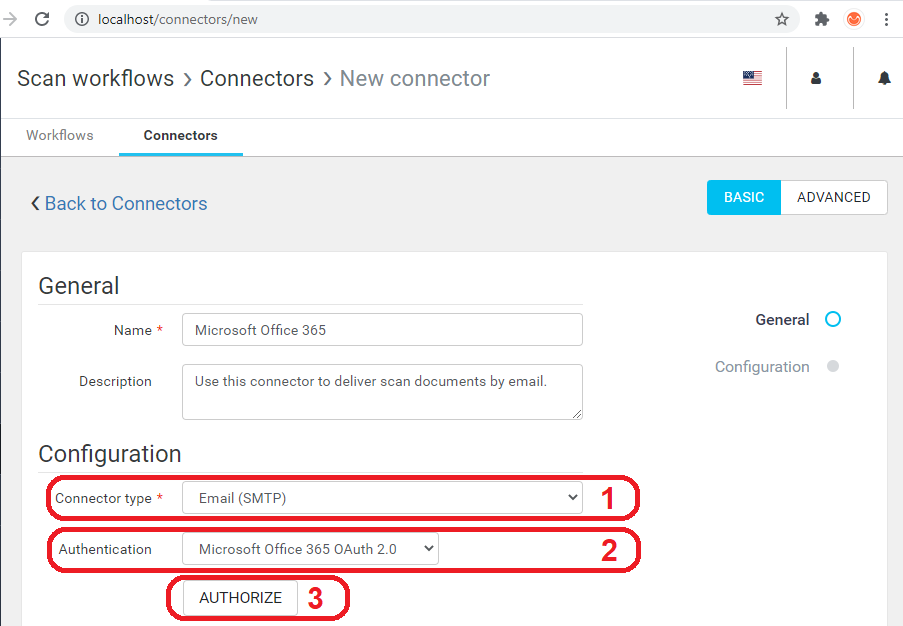Click the Description text area
The height and width of the screenshot is (626, 903).
click(382, 391)
